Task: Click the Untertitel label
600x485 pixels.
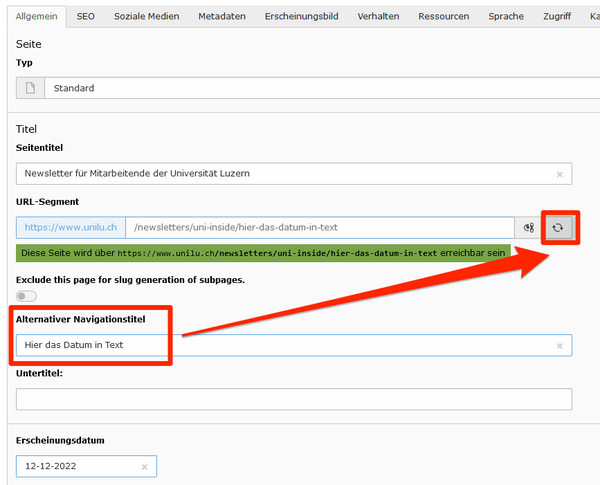Action: (39, 373)
